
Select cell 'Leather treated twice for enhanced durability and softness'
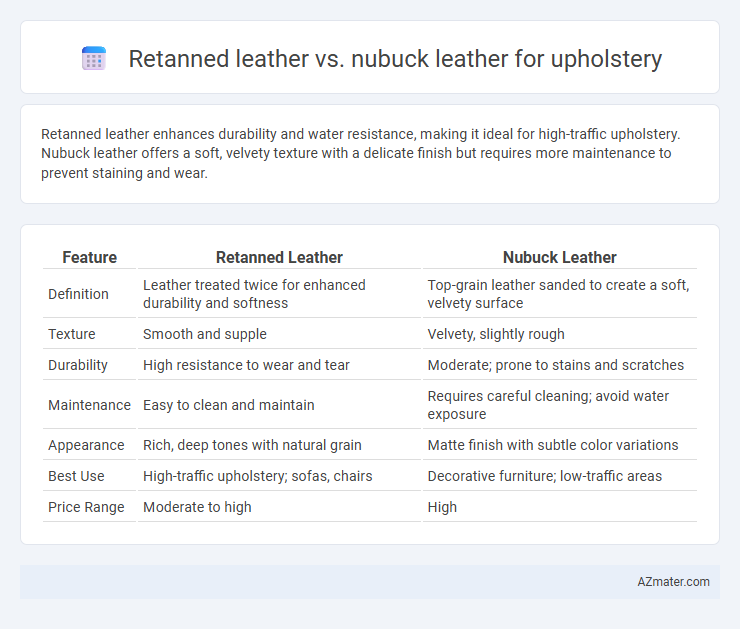coord(279,294)
